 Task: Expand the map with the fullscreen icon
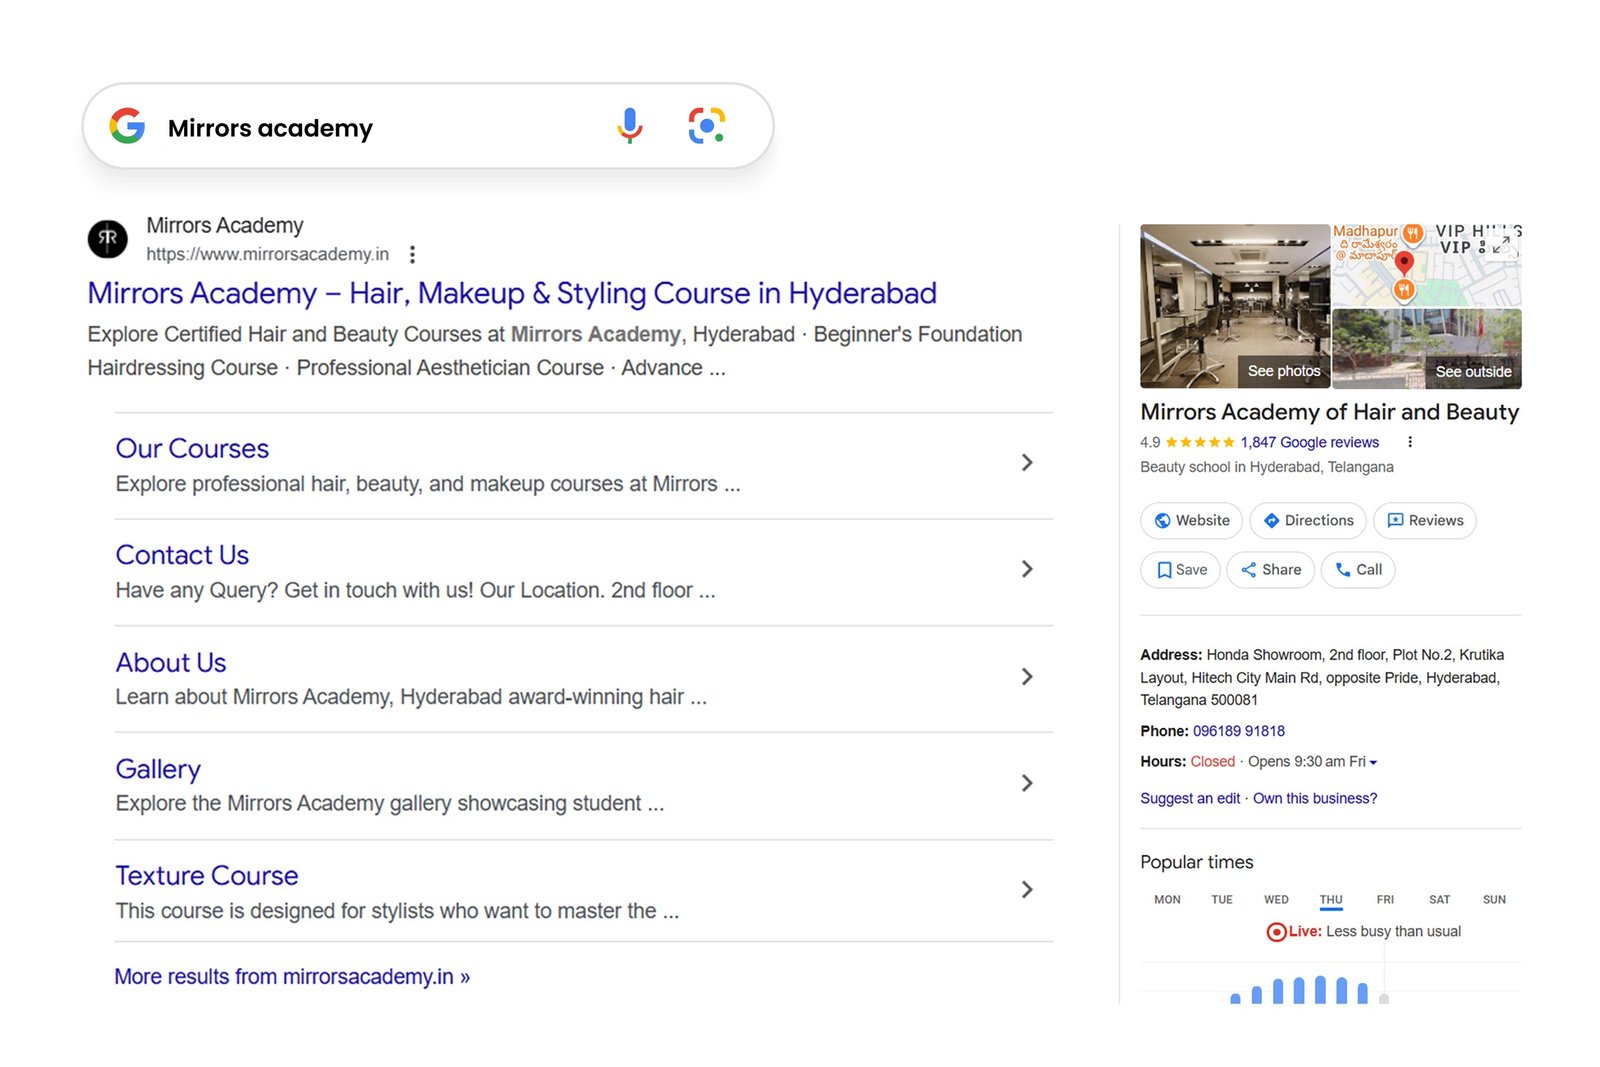tap(1501, 245)
